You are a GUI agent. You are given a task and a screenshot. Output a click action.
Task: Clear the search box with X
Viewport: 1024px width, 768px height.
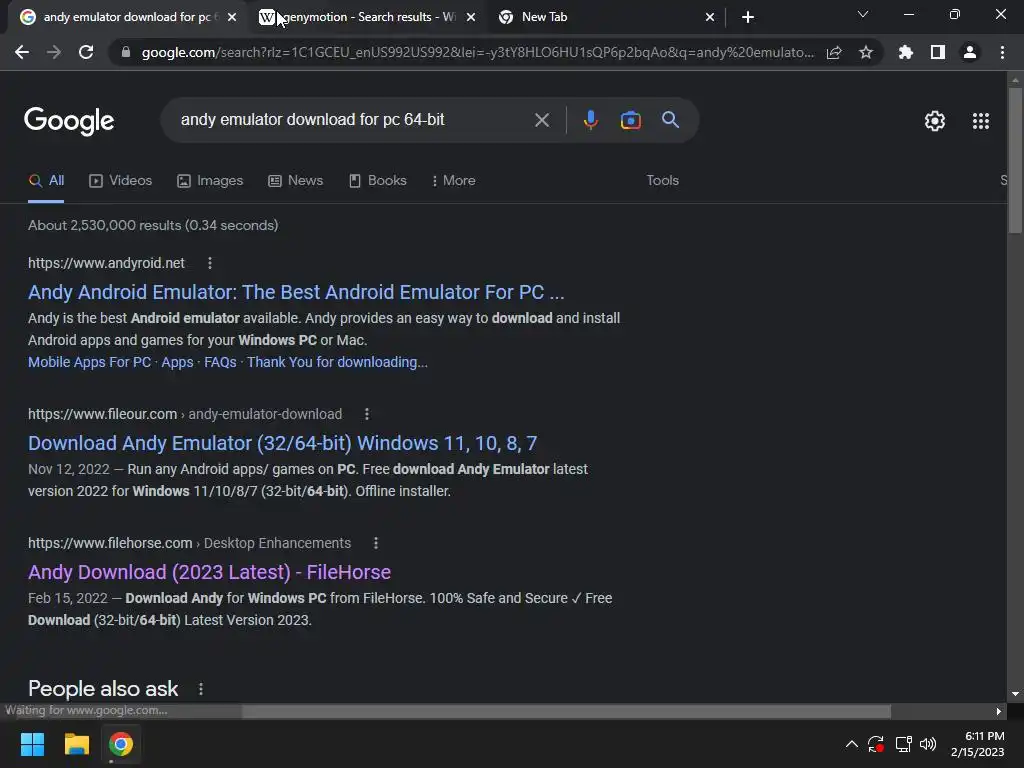point(541,120)
